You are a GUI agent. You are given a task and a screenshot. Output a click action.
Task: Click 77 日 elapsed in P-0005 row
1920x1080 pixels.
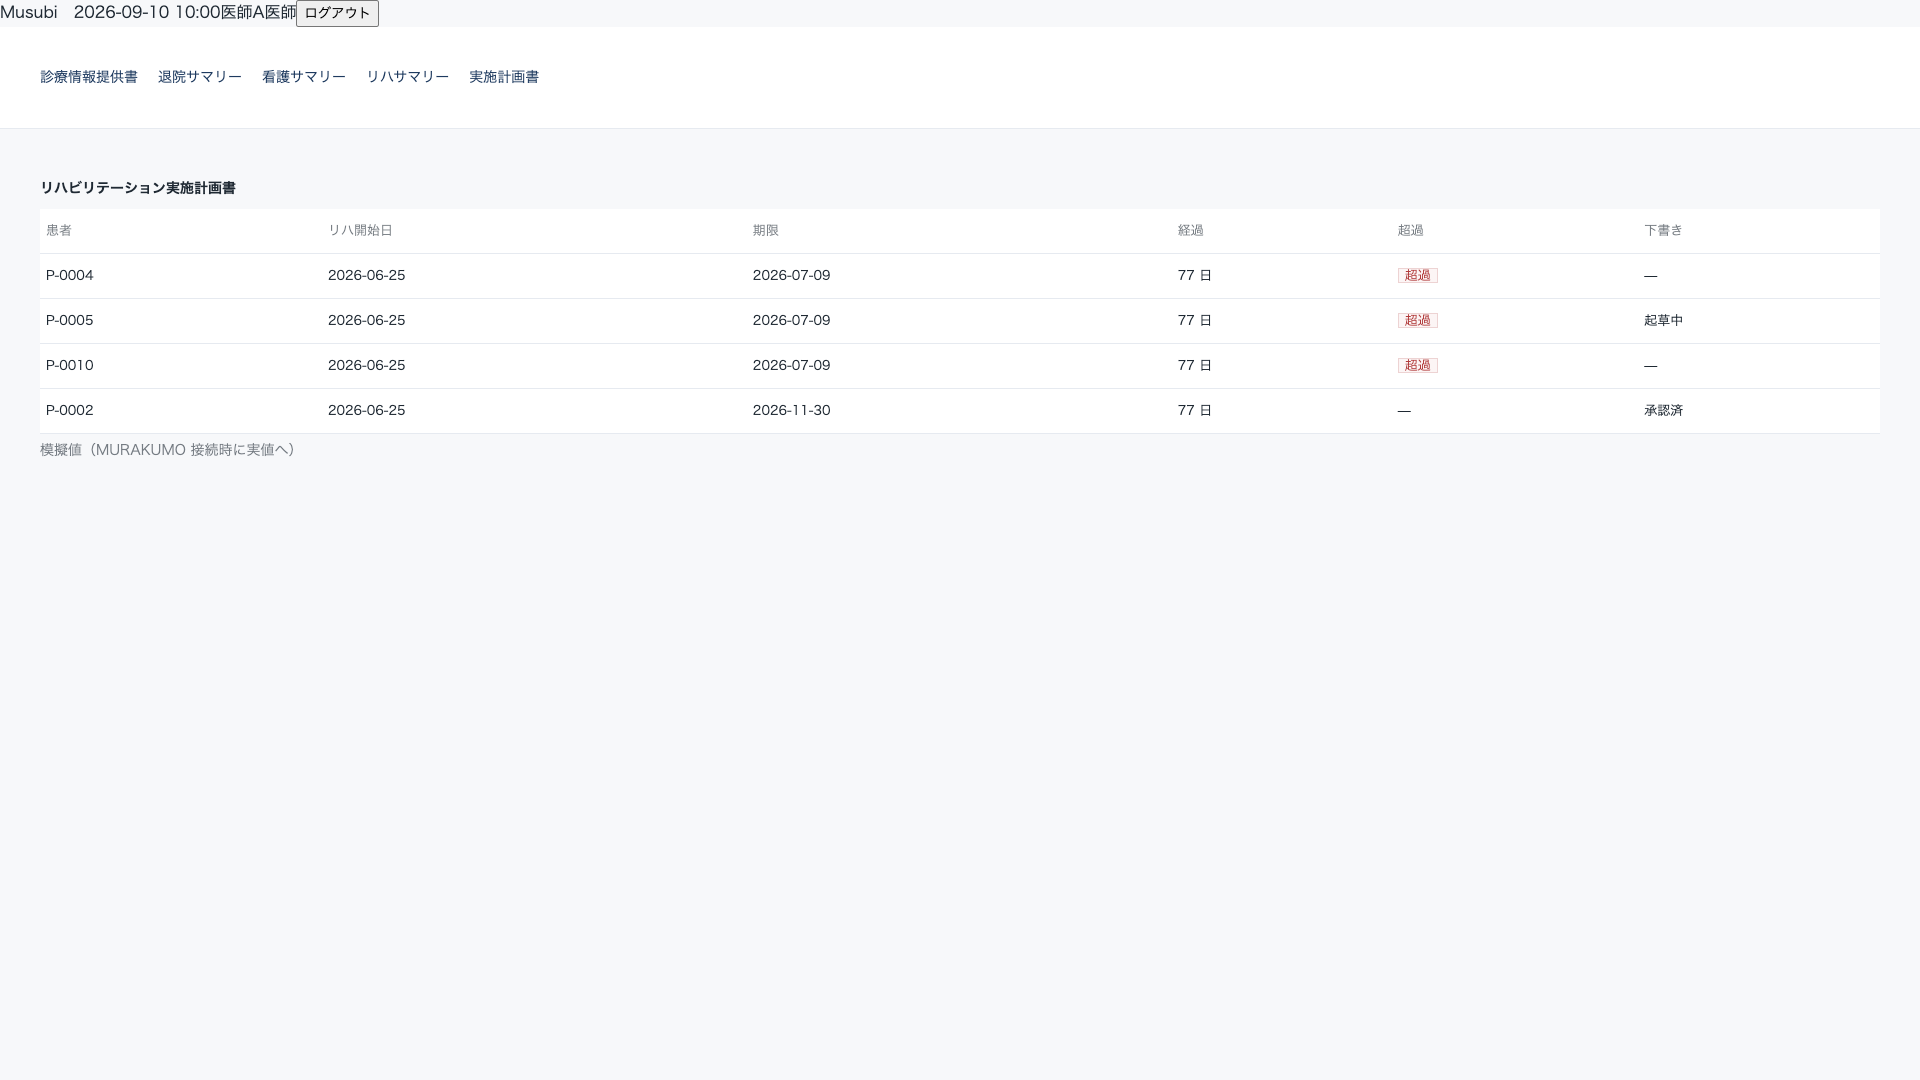click(1195, 321)
